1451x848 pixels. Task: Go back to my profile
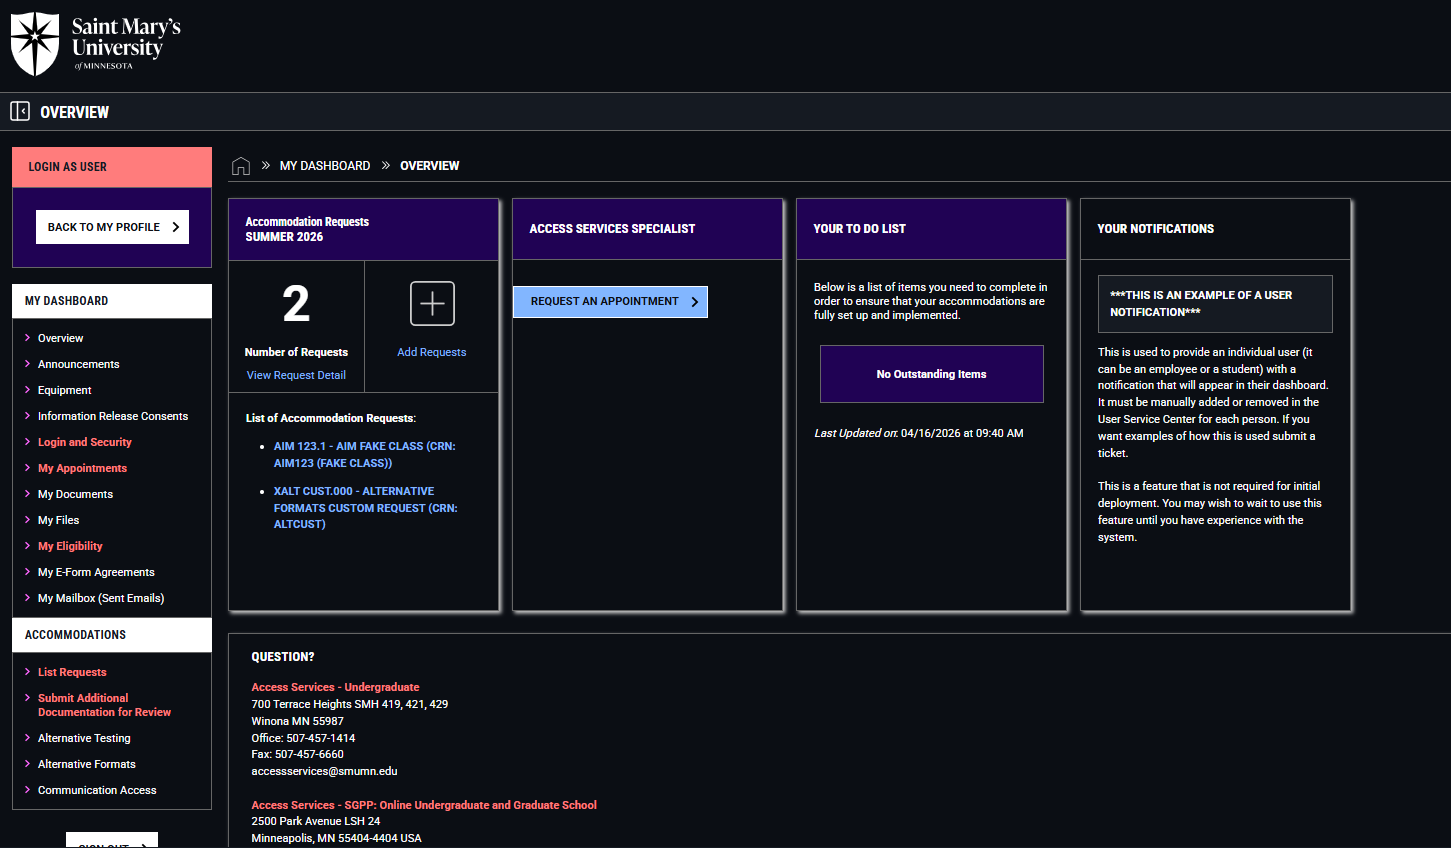click(112, 227)
